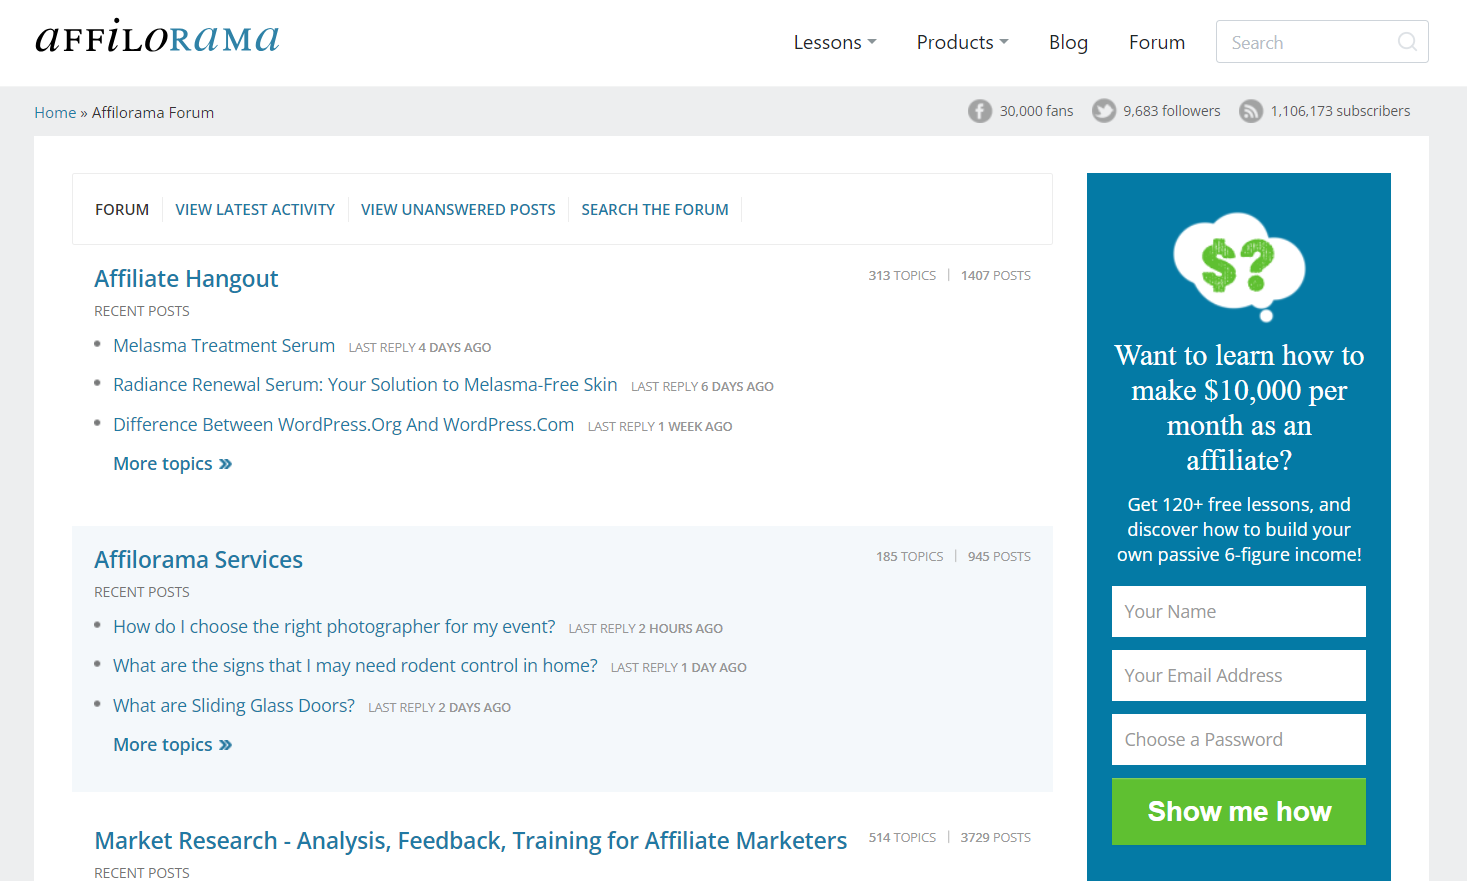Open the Affiliate Hangout forum
This screenshot has width=1467, height=881.
pos(186,279)
